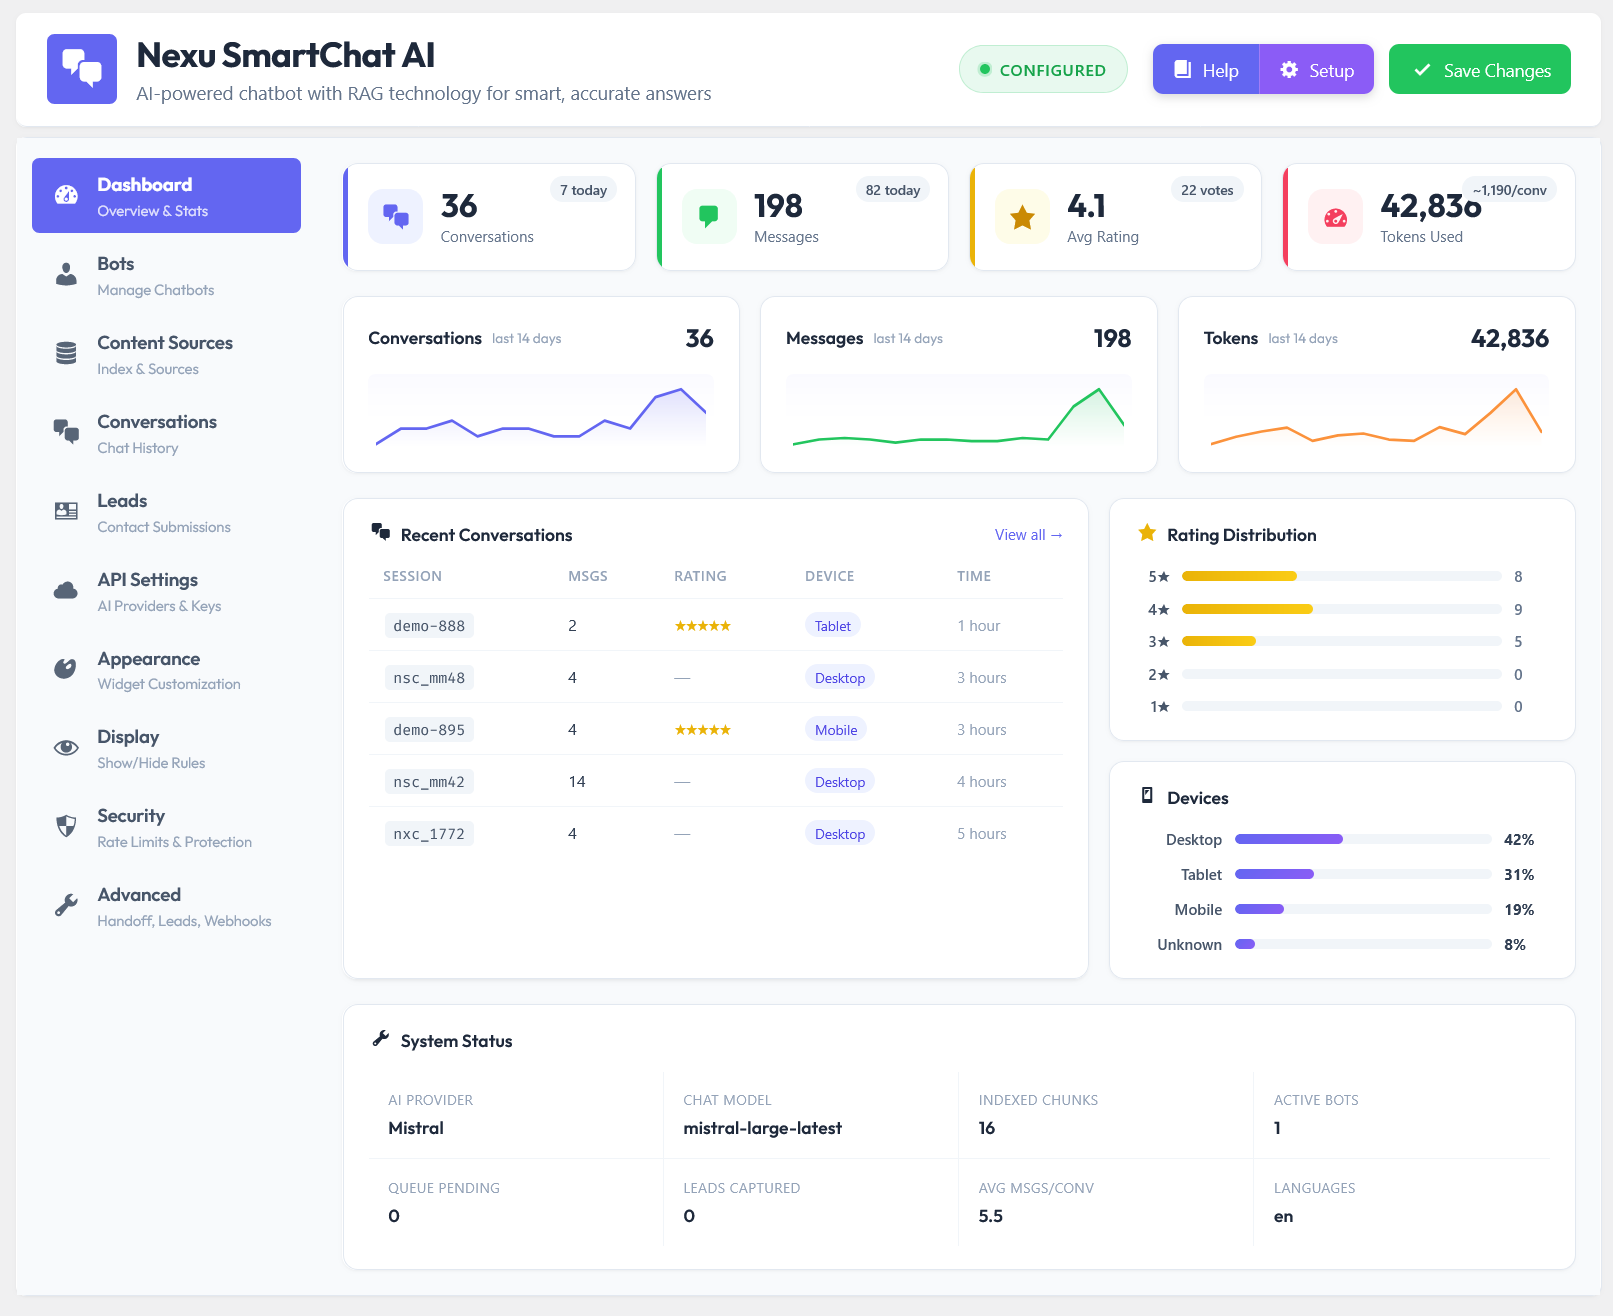The image size is (1613, 1316).
Task: Click the Save Changes checkmark icon
Action: (x=1422, y=70)
